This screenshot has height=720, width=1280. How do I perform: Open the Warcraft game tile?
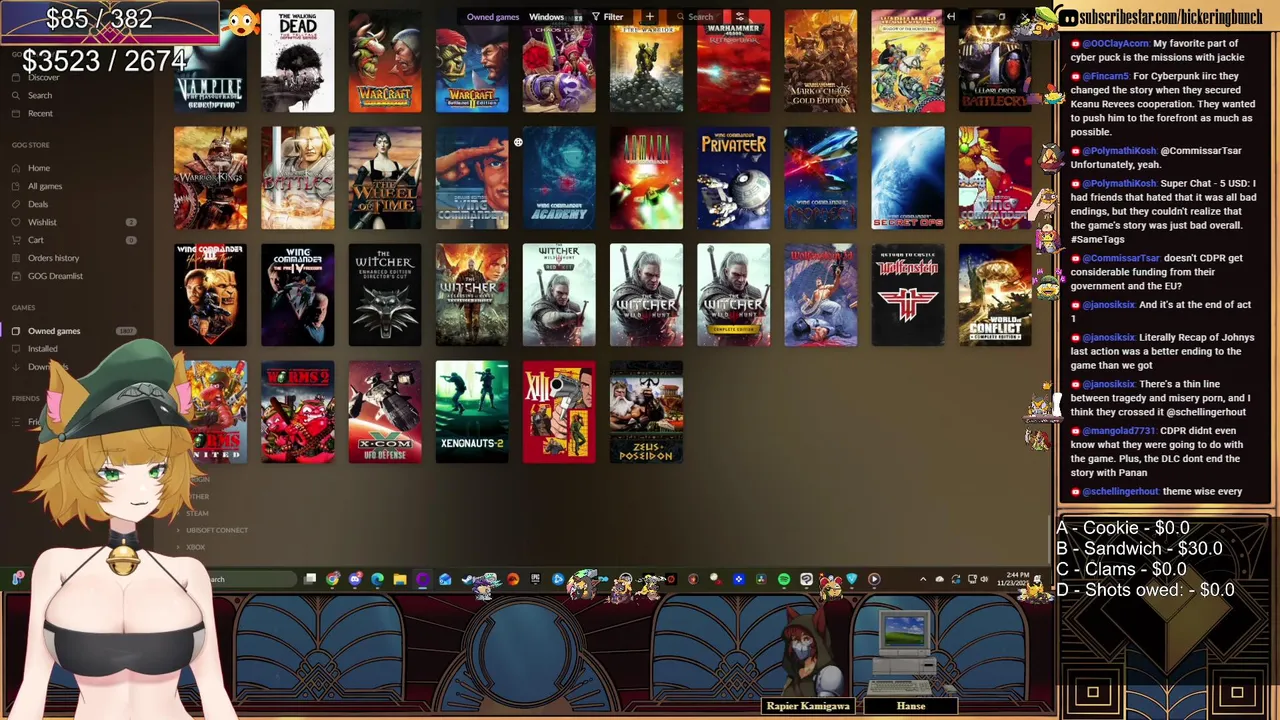(x=385, y=61)
